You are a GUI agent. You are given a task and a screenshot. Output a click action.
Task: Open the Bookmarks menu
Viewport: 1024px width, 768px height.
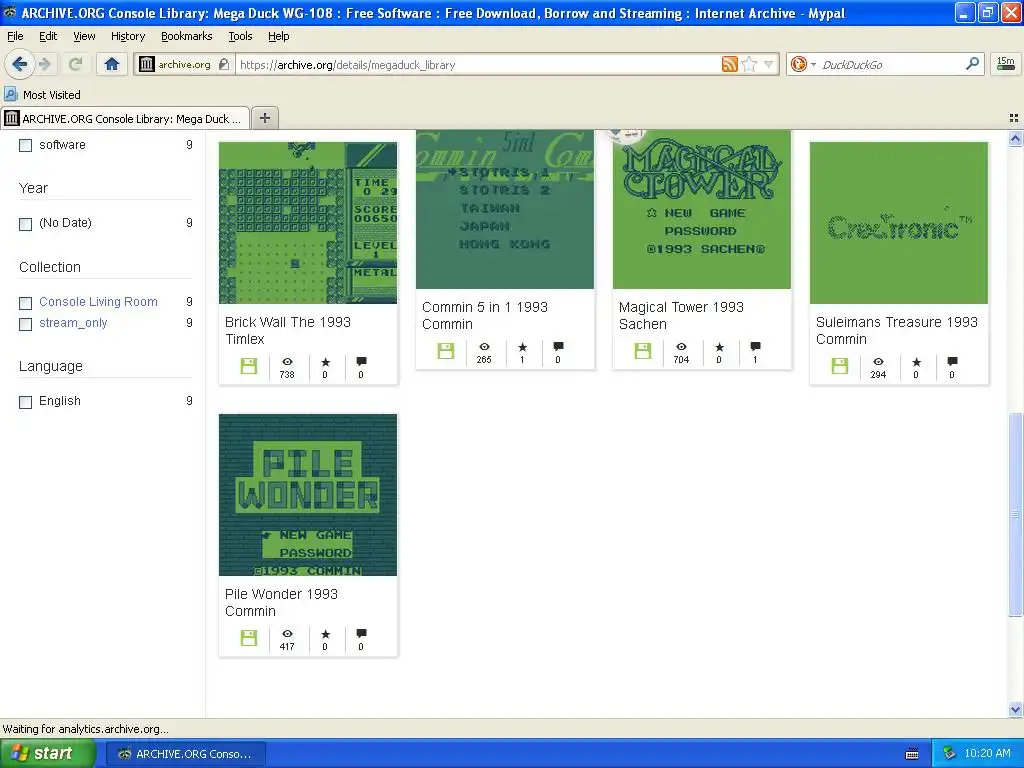click(x=187, y=36)
